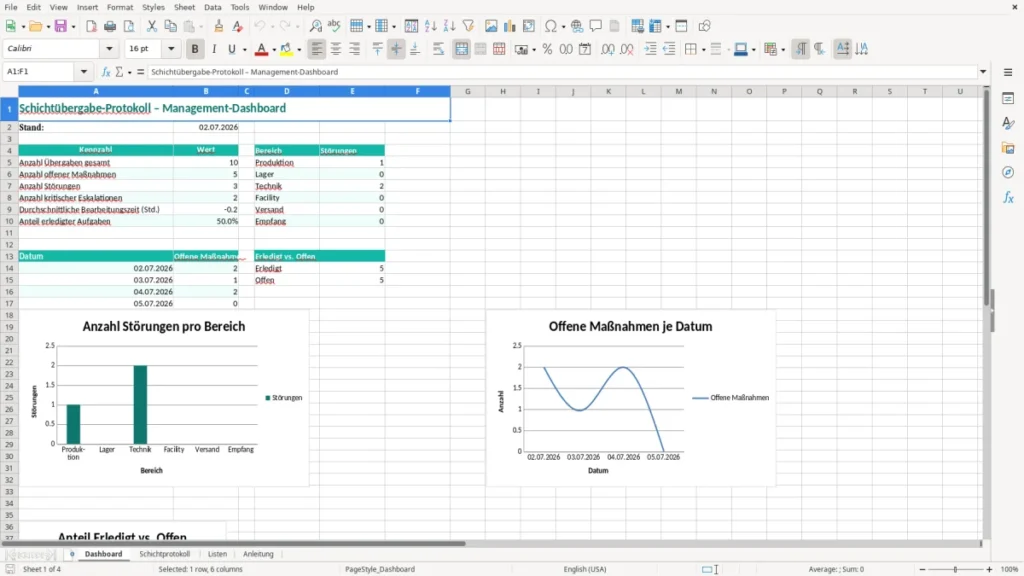This screenshot has width=1024, height=576.
Task: Open the Function Wizard fx icon
Action: tap(106, 72)
